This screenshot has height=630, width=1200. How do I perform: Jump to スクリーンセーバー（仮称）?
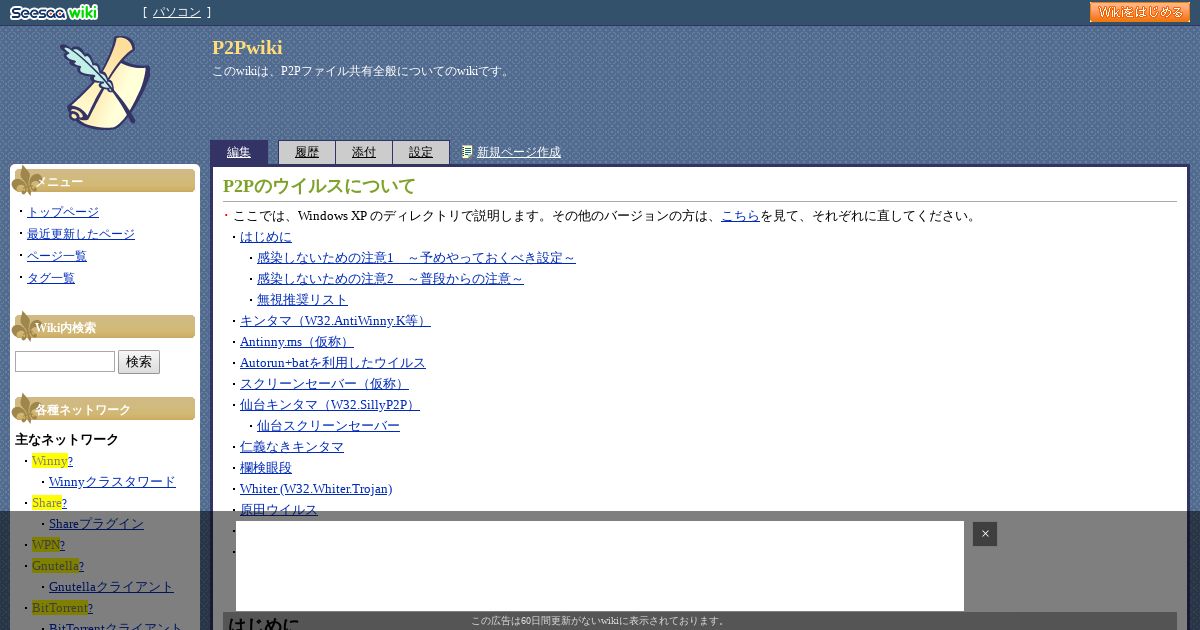coord(324,384)
